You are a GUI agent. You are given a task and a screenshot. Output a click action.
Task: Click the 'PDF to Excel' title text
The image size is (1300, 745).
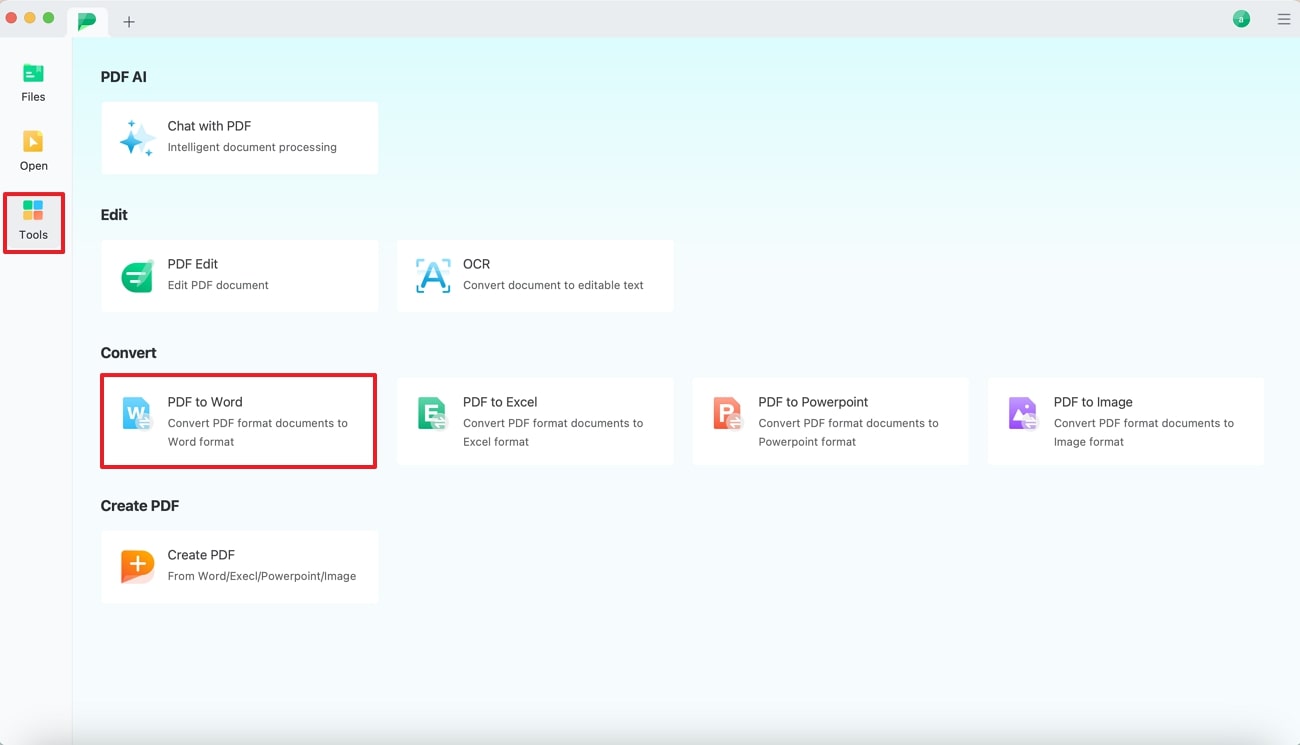pyautogui.click(x=500, y=402)
